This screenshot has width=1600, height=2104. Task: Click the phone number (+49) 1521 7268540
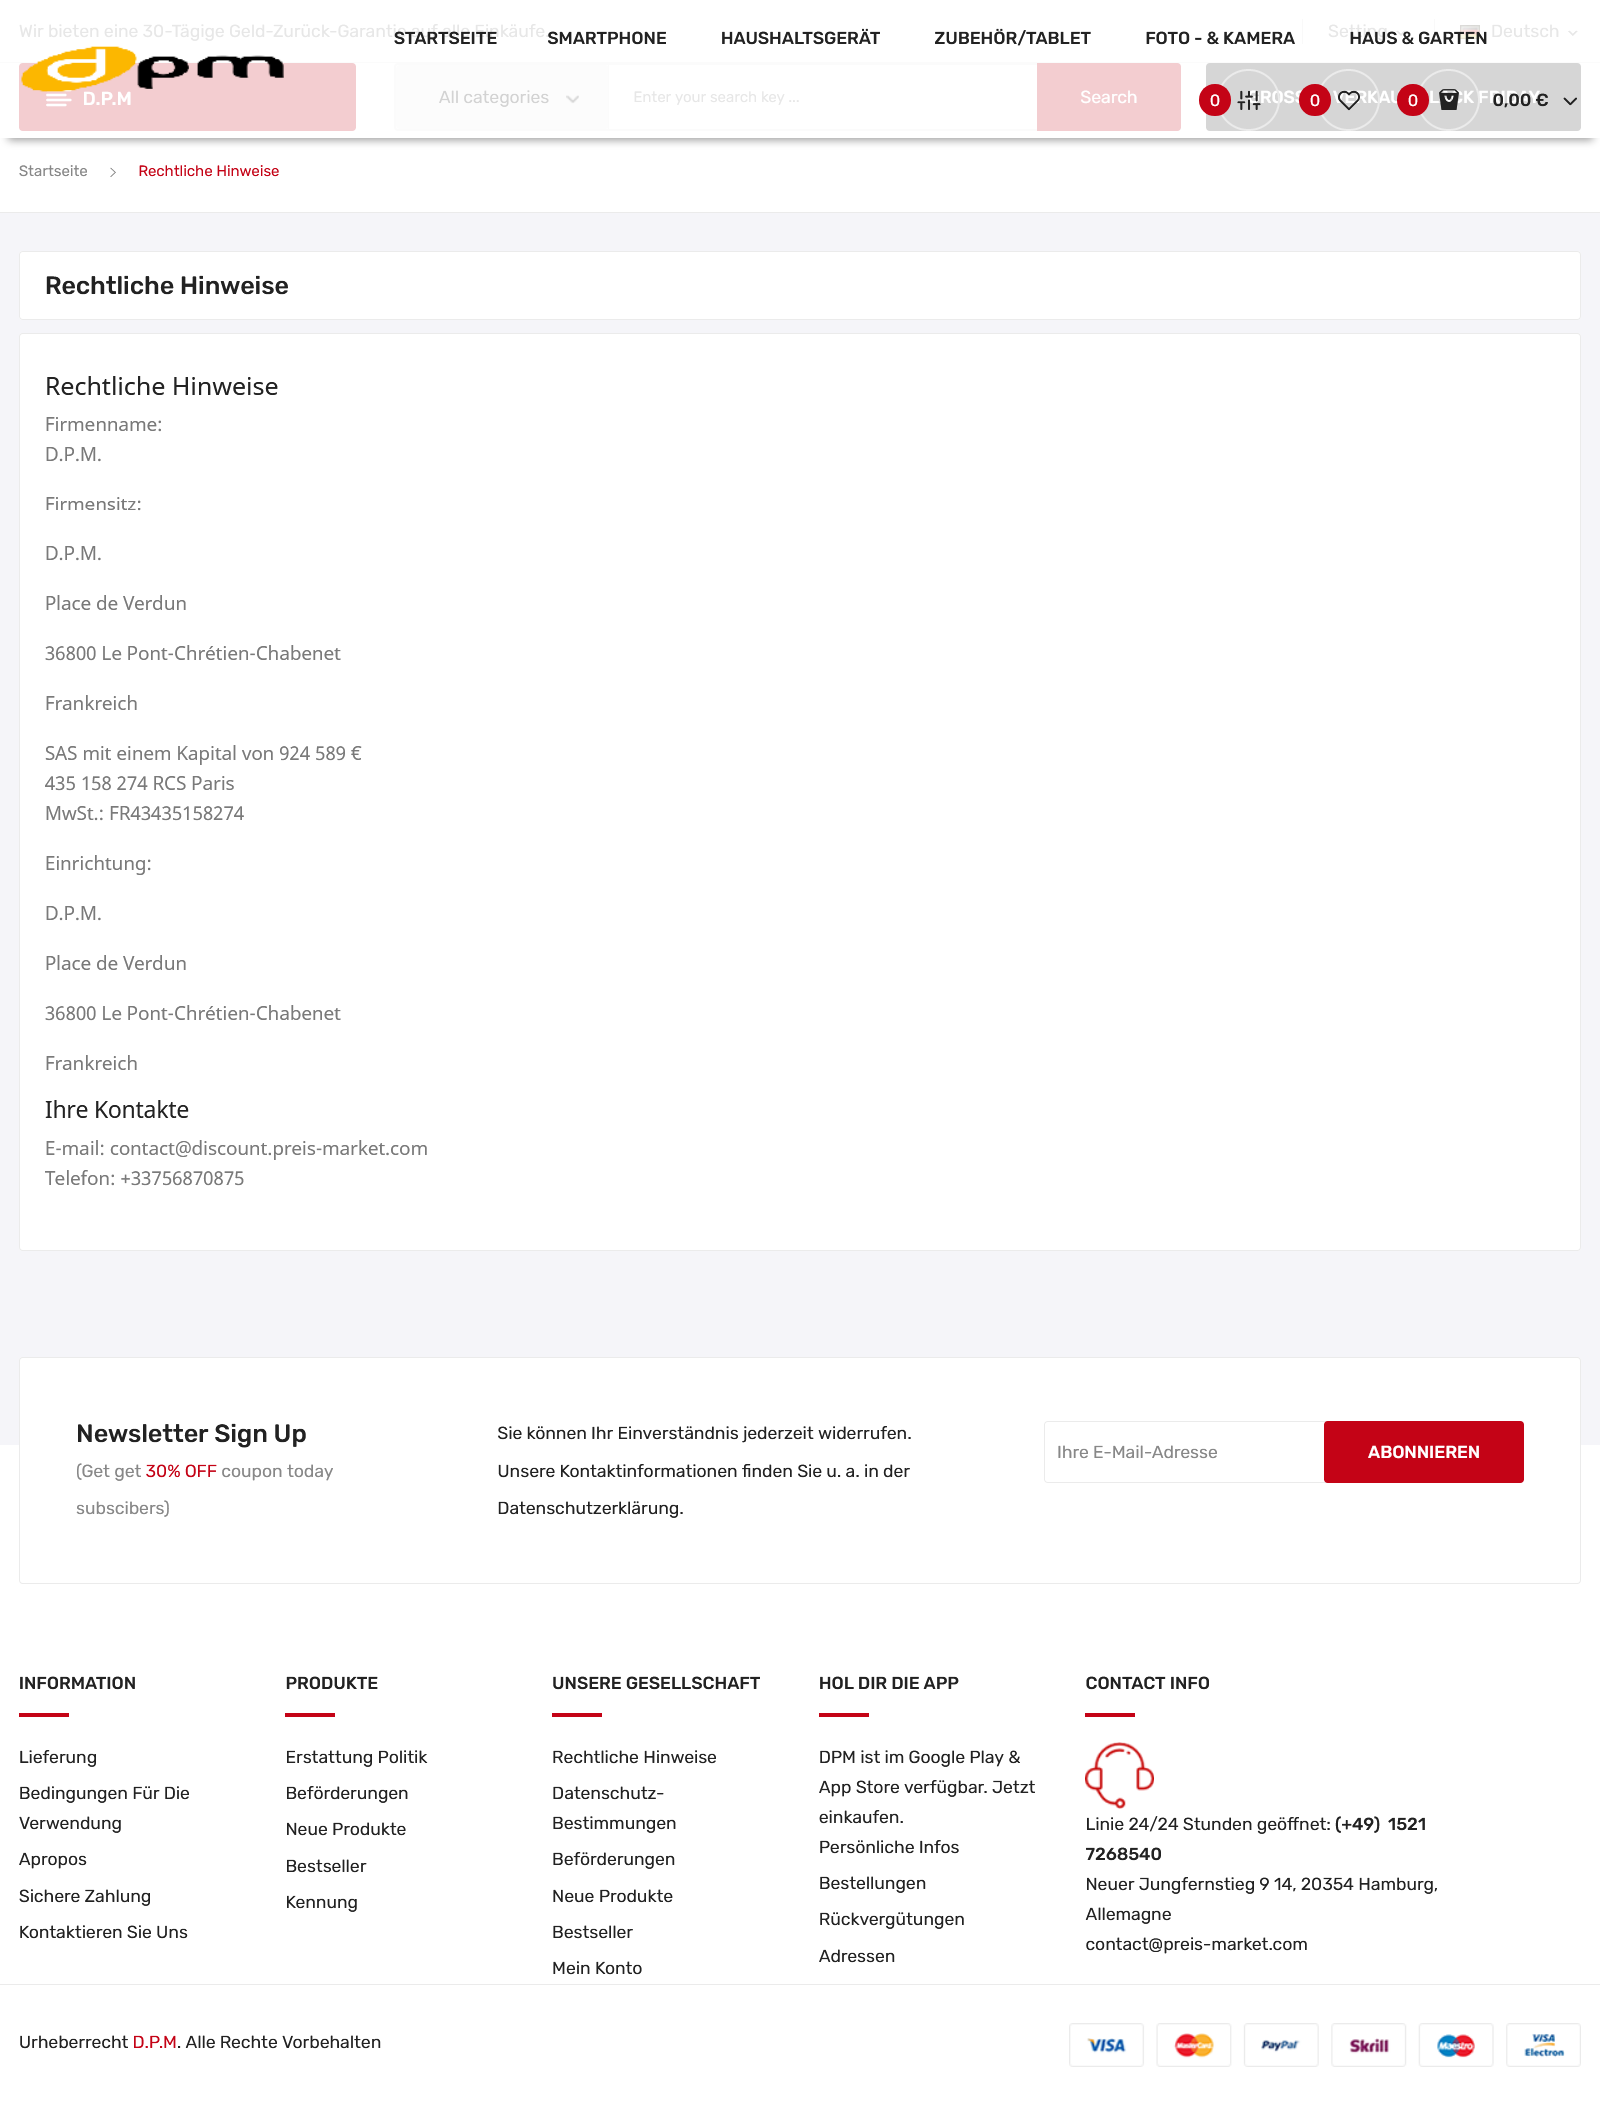pos(1256,1839)
